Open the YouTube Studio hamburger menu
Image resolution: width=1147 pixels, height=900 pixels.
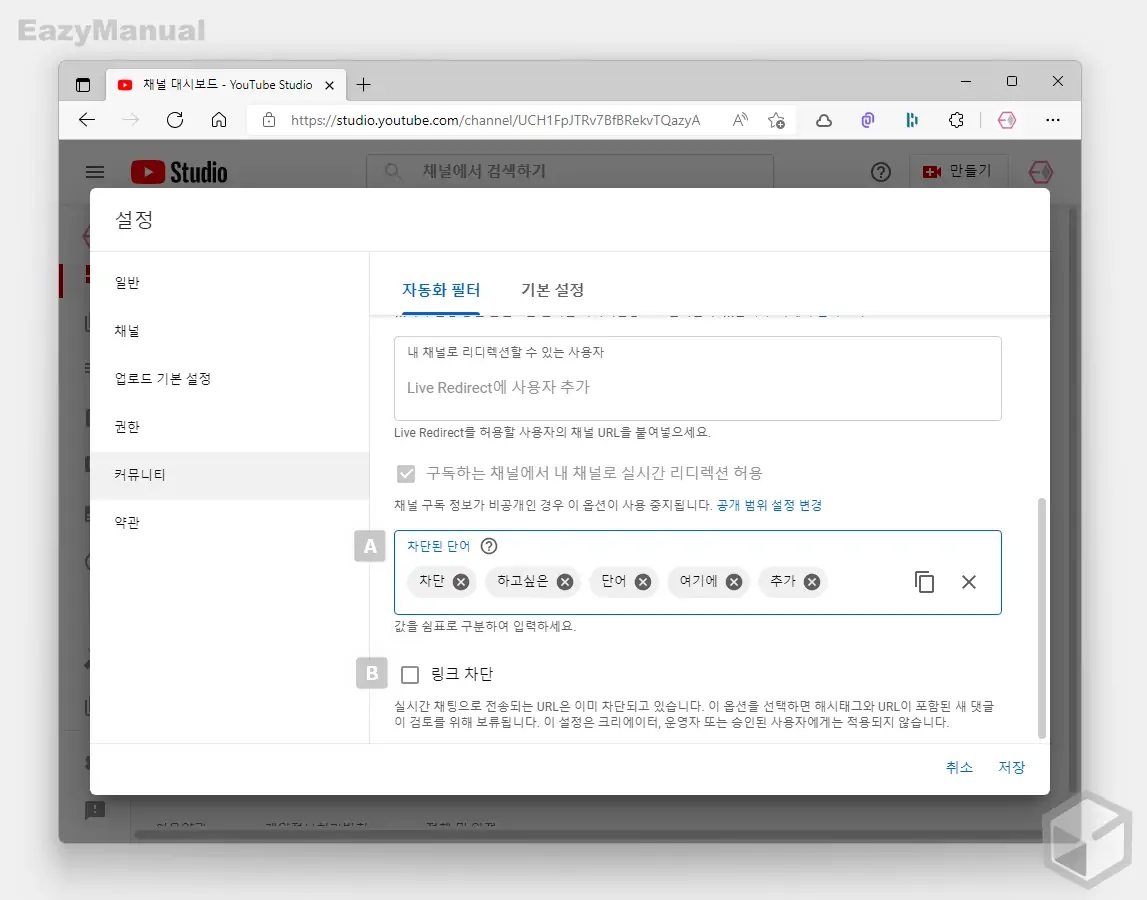(95, 172)
